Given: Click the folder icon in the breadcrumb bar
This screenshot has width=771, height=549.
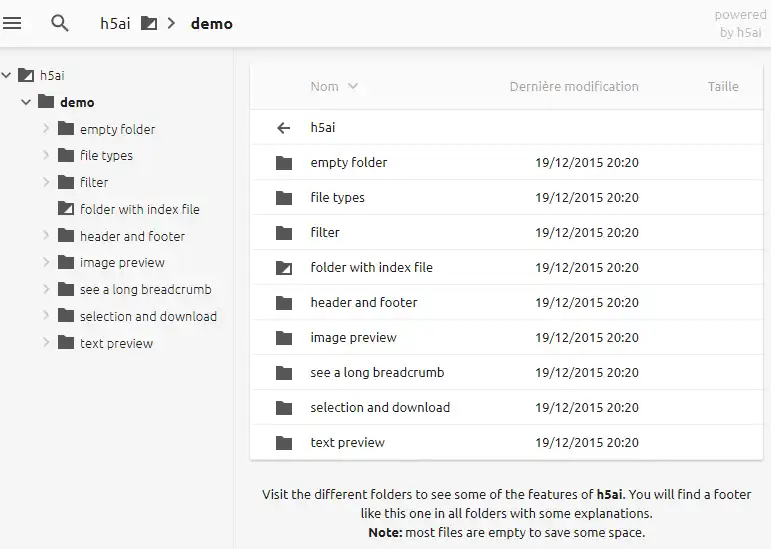Looking at the screenshot, I should (149, 23).
